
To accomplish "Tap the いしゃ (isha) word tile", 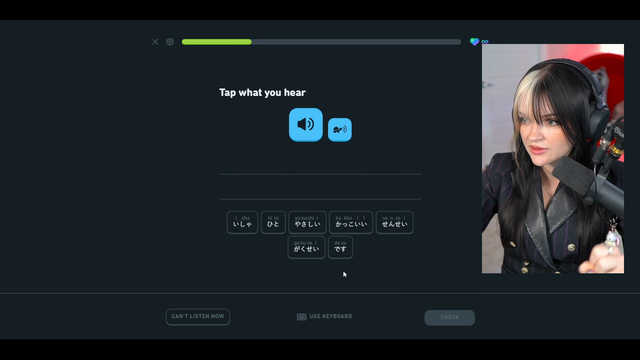I will click(x=242, y=222).
